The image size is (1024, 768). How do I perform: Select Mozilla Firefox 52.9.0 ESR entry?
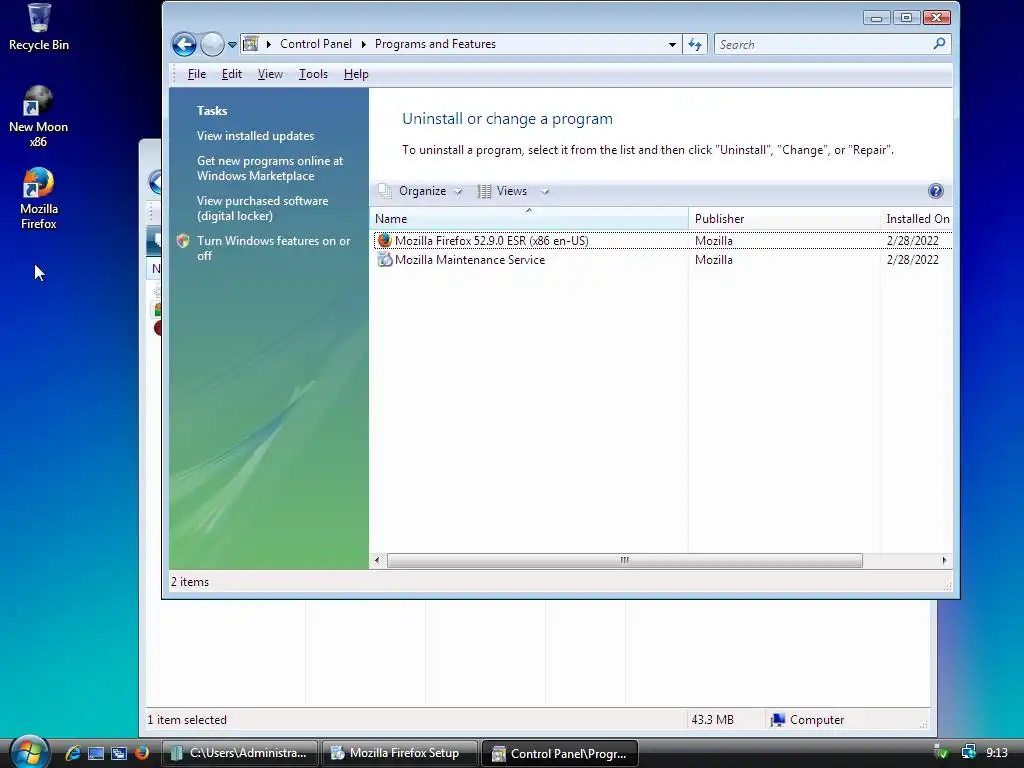663,240
